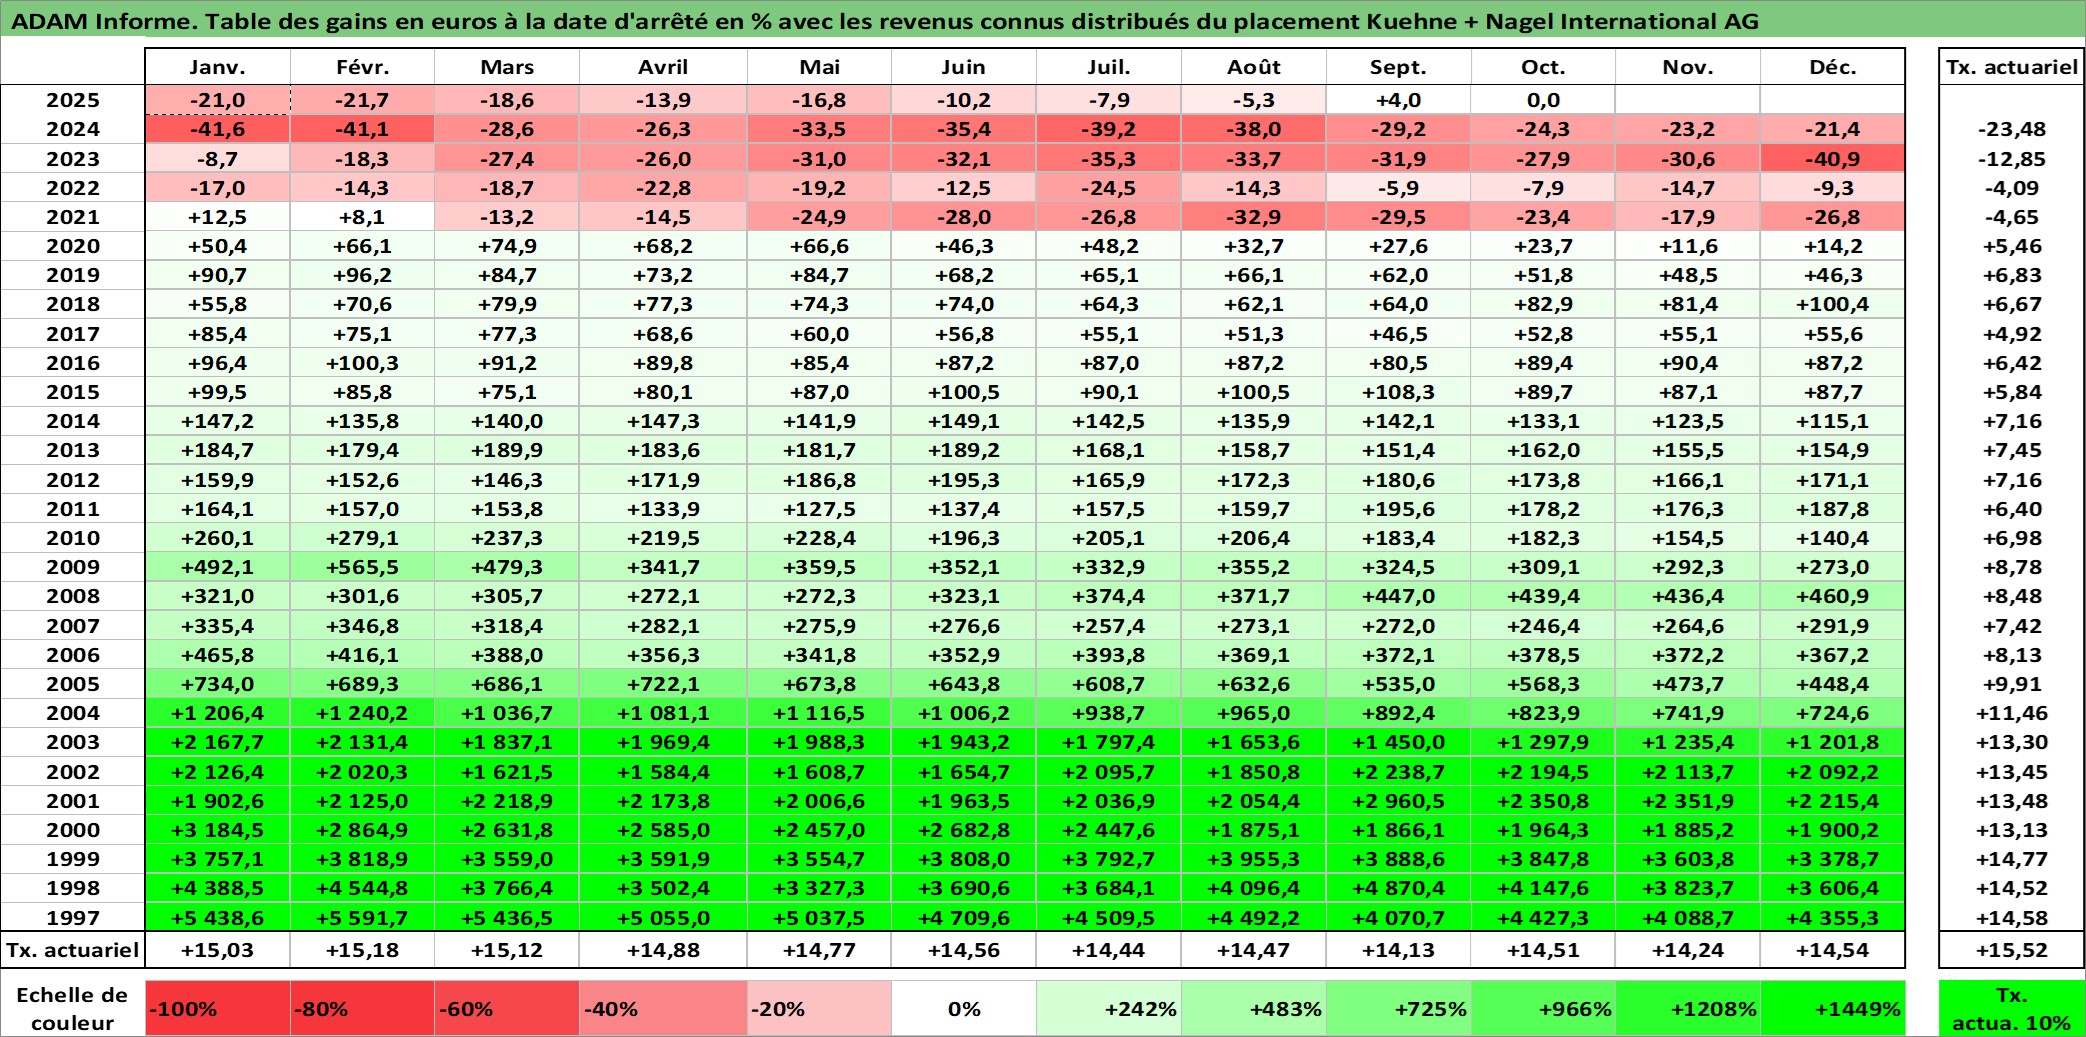Select the 2025 row label
This screenshot has height=1037, width=2086.
[73, 100]
